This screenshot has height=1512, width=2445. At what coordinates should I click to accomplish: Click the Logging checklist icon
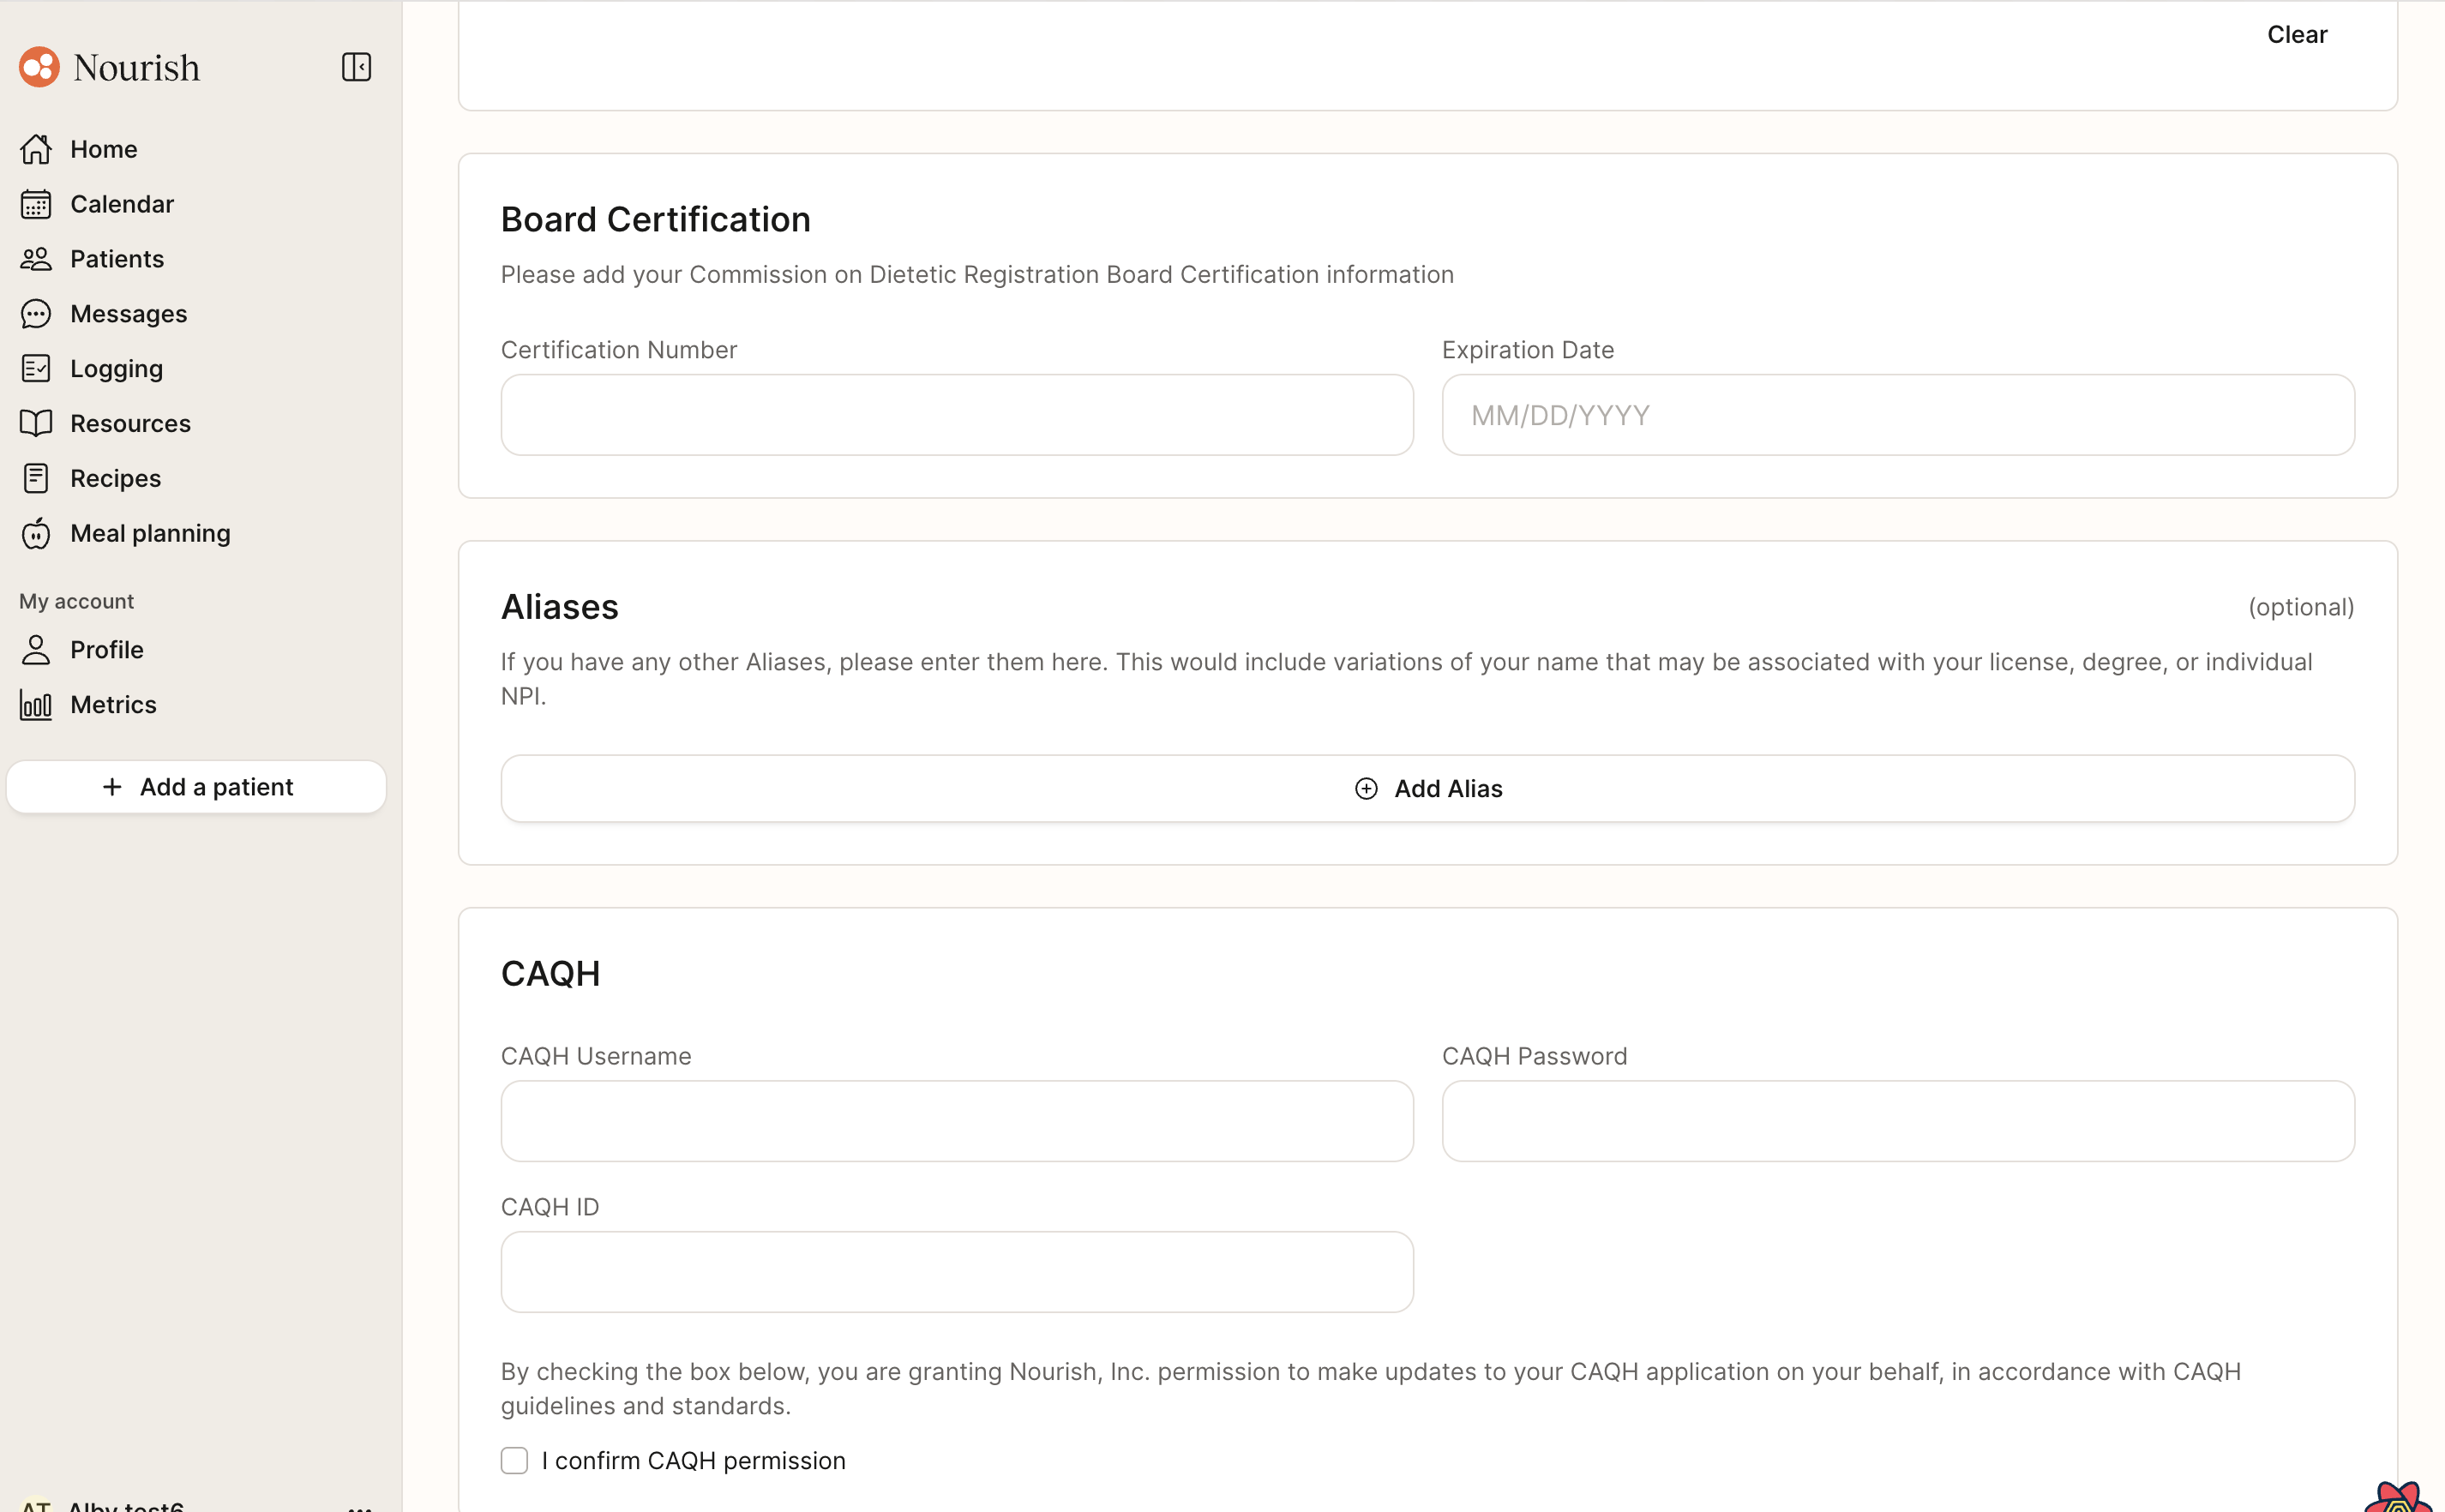pos(36,369)
